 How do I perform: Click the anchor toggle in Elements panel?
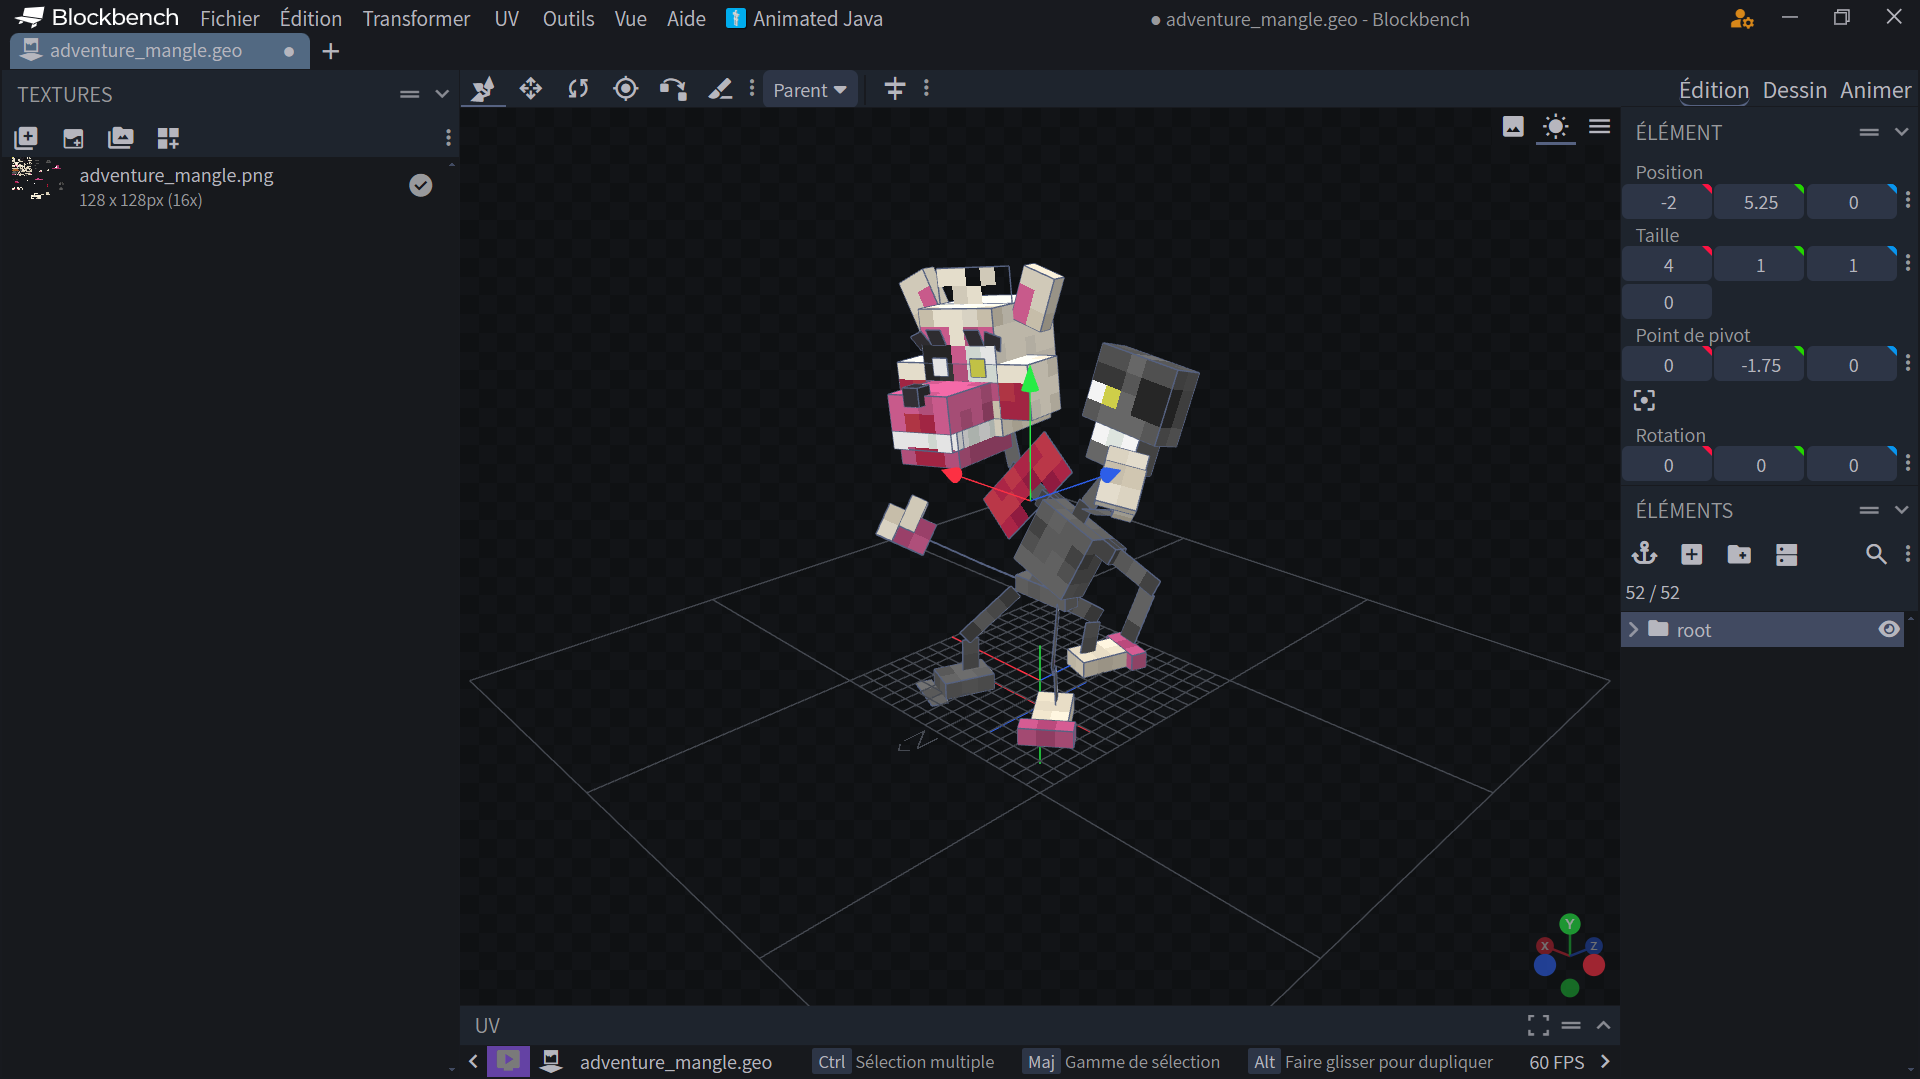(x=1645, y=554)
